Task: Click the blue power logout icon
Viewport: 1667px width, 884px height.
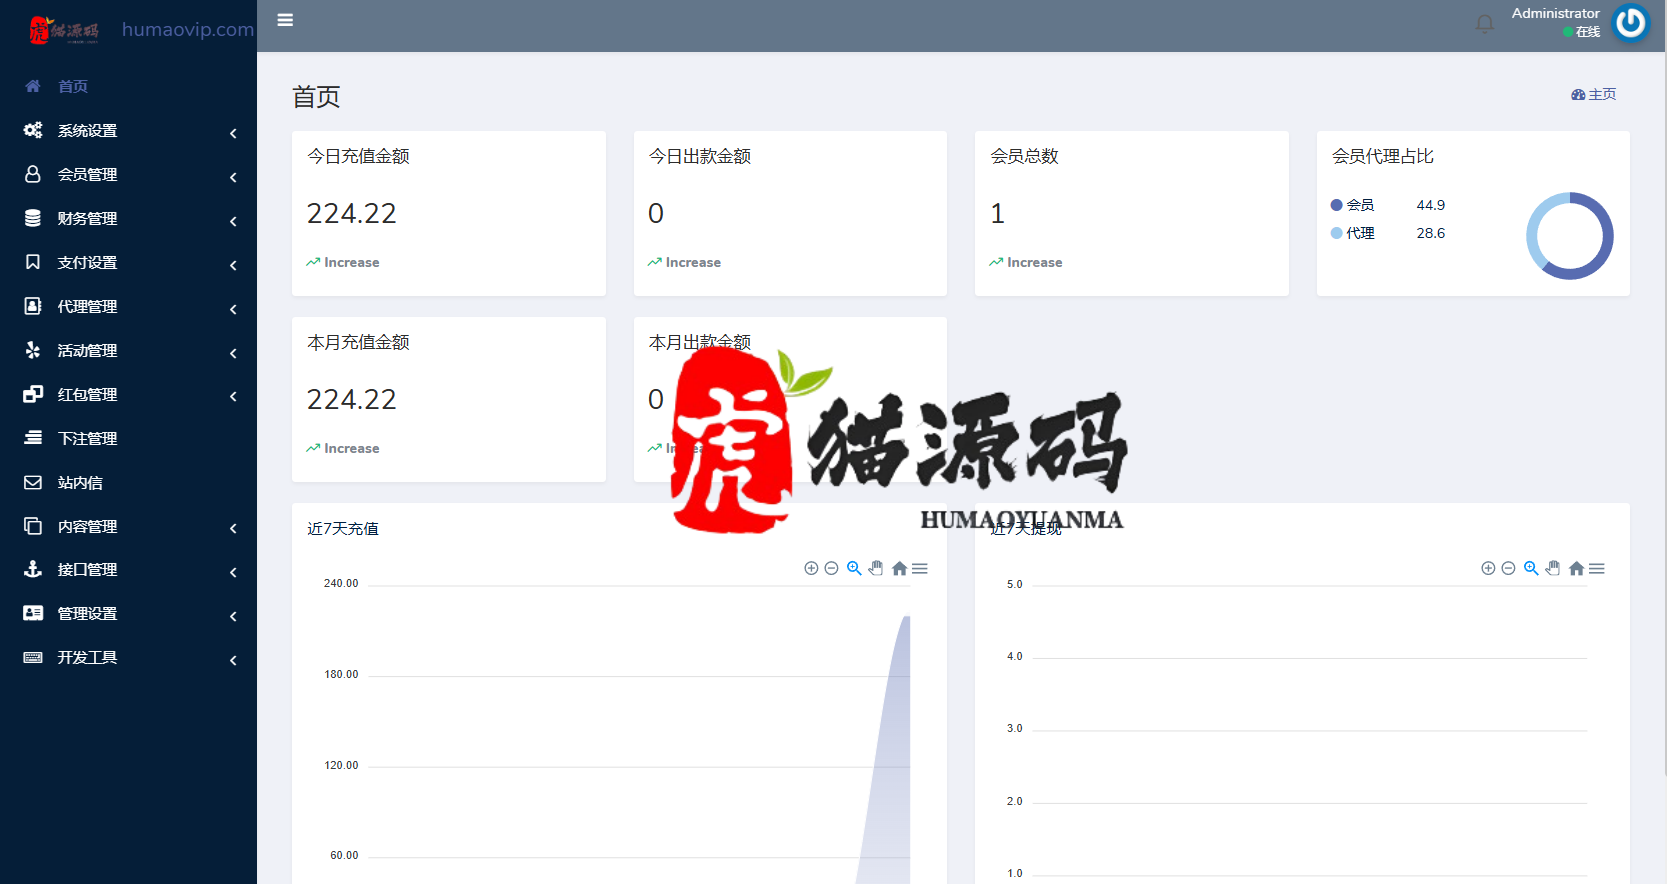Action: pyautogui.click(x=1631, y=23)
